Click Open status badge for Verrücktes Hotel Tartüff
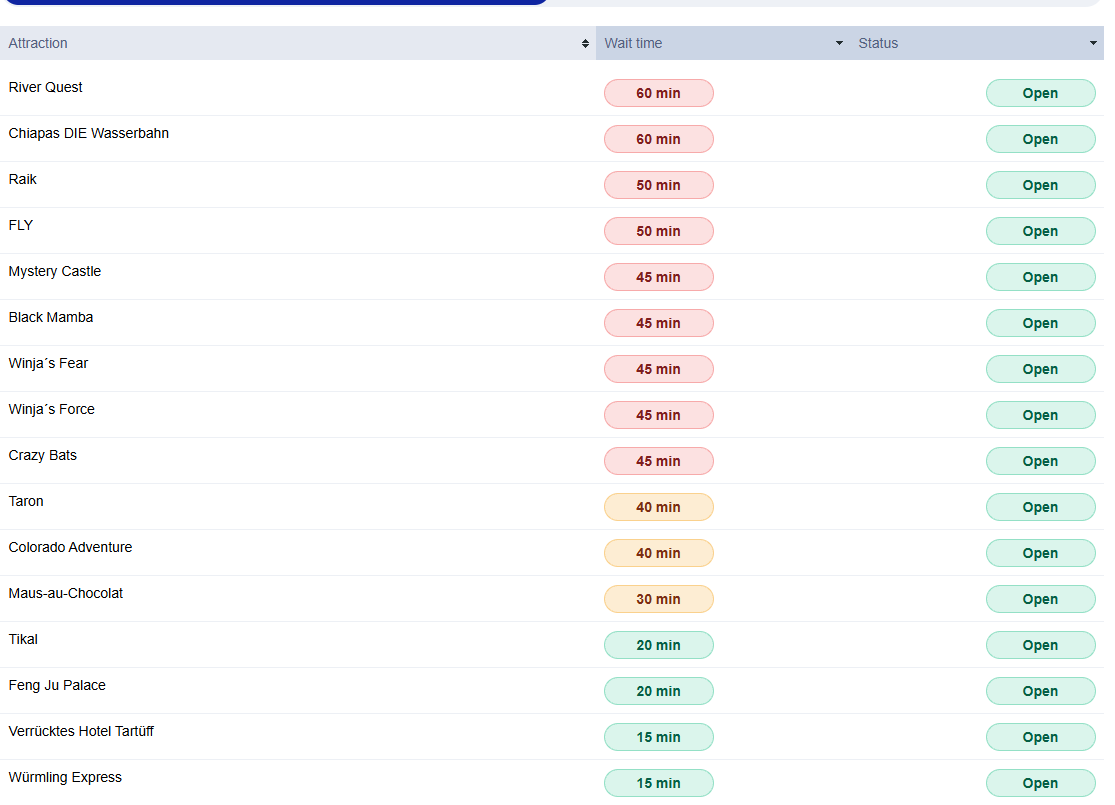1115x805 pixels. coord(1040,737)
